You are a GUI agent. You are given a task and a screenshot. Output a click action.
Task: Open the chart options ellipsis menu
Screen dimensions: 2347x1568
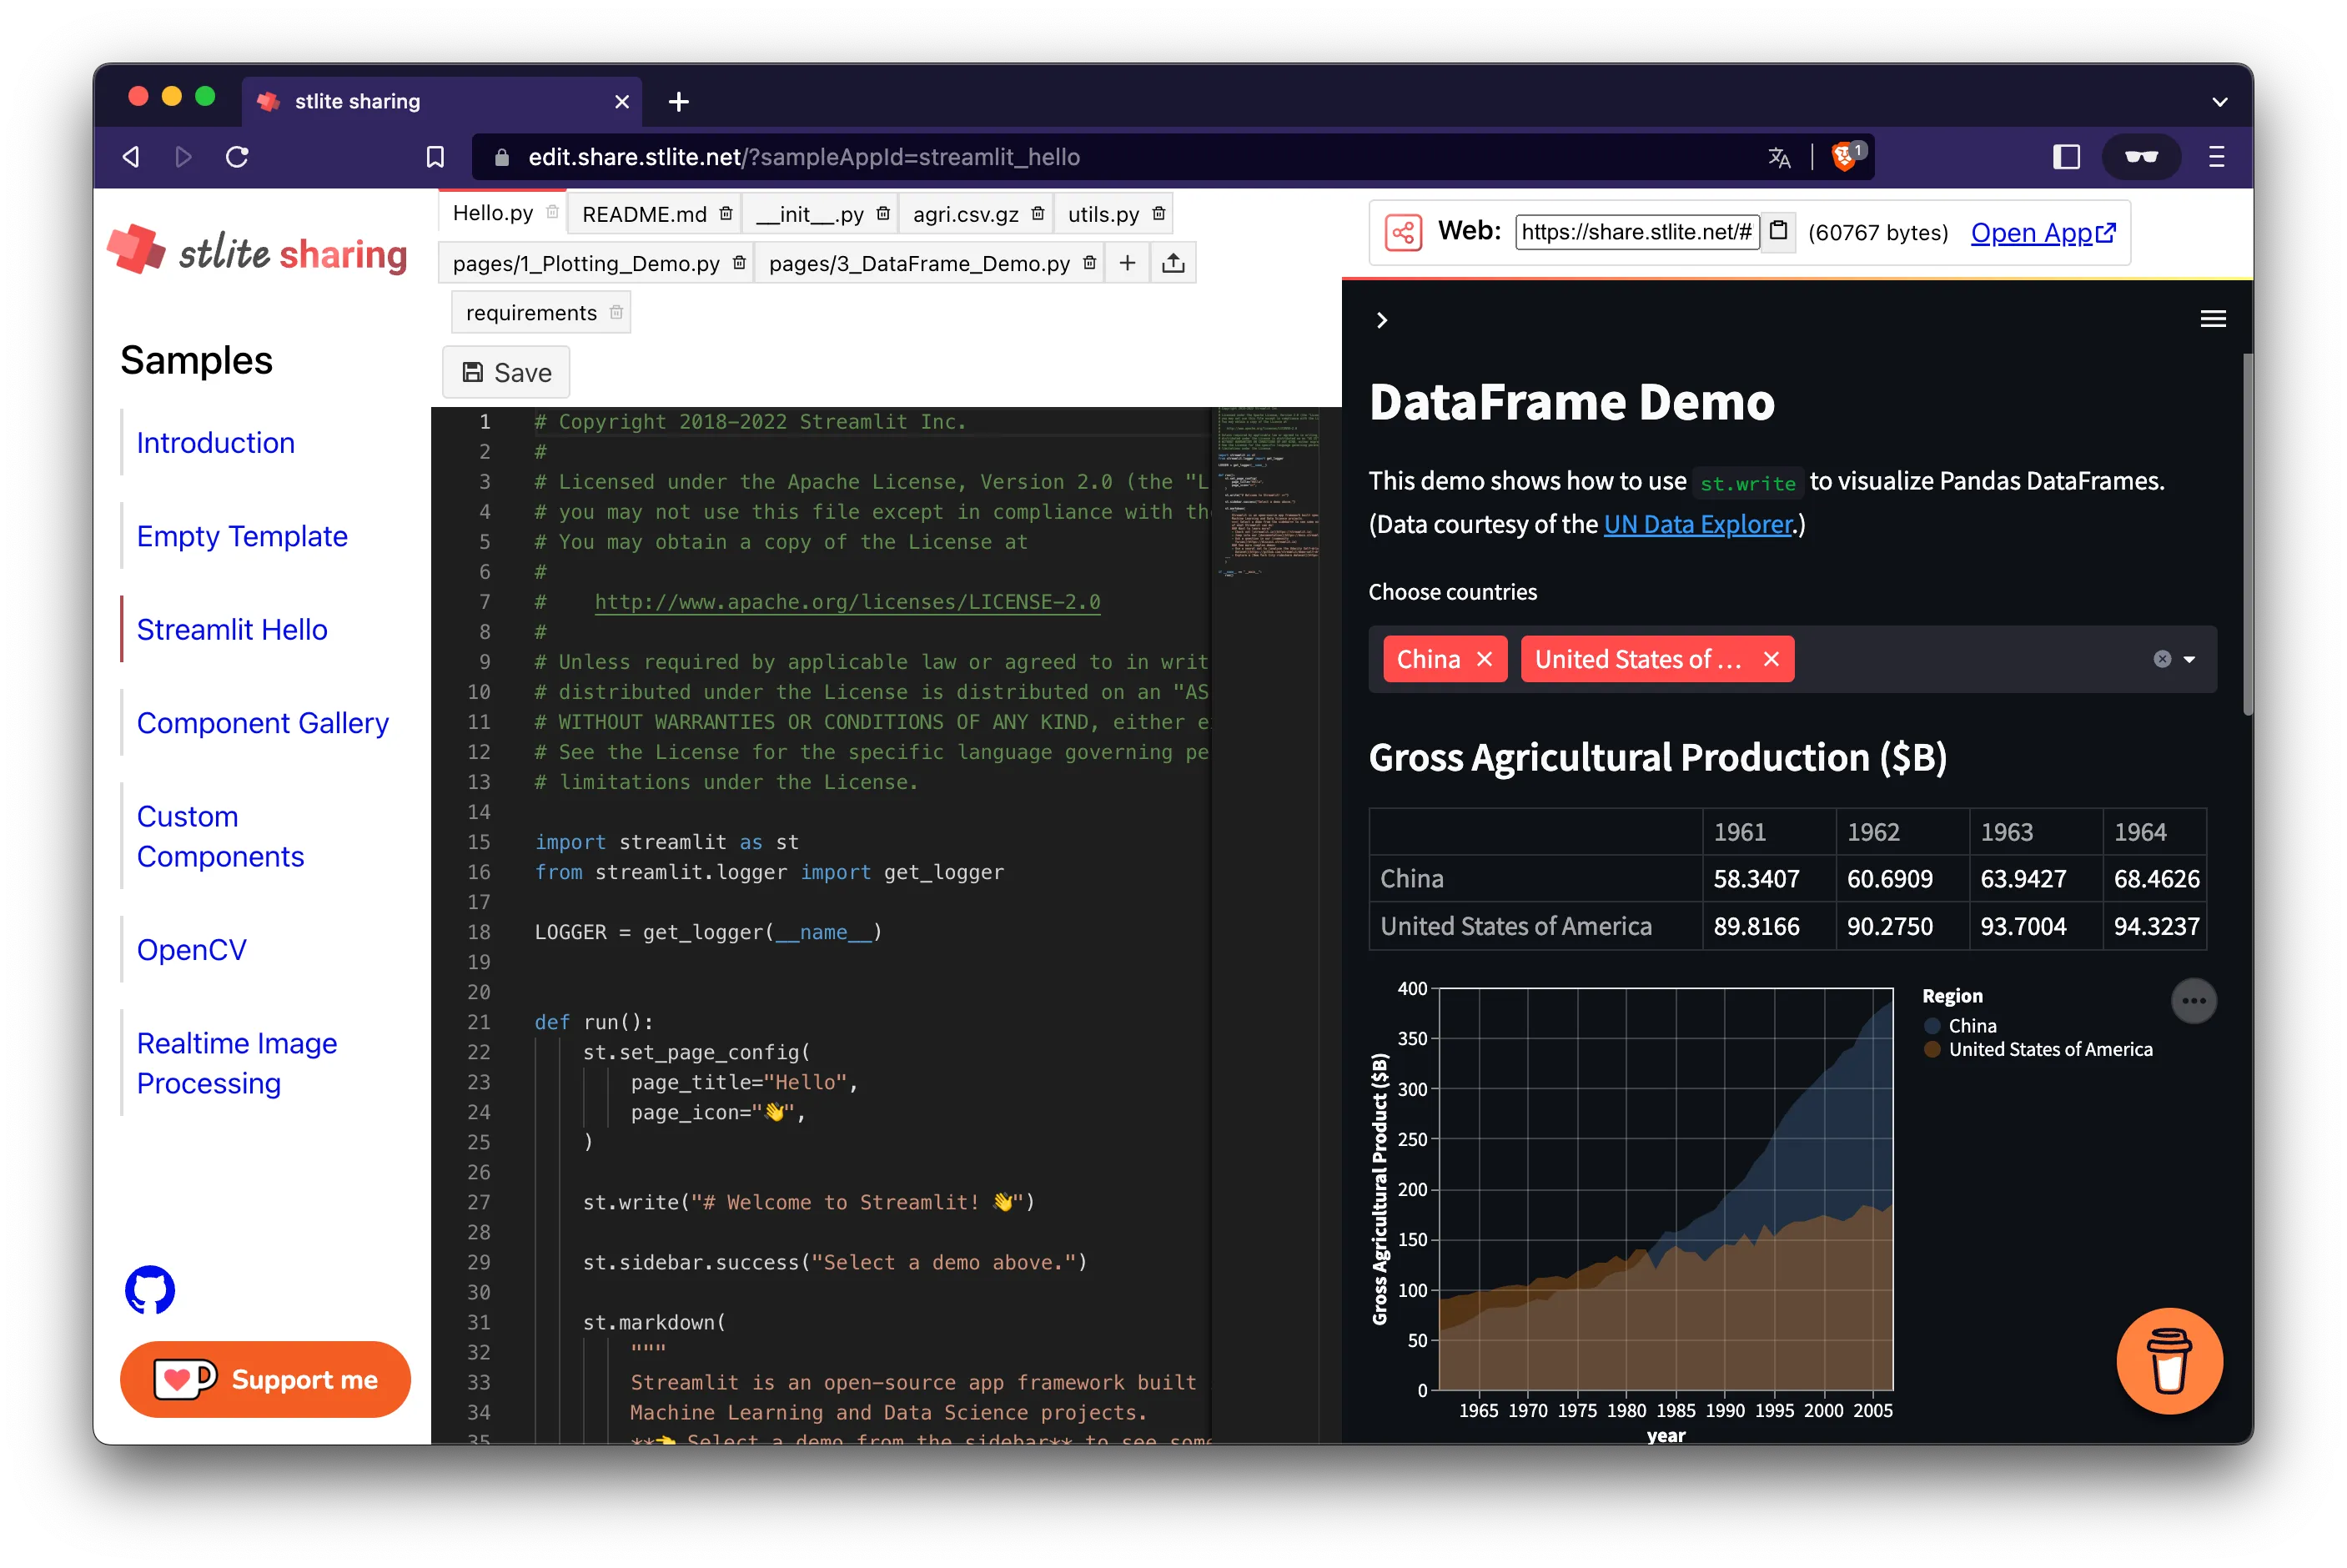(x=2195, y=1000)
